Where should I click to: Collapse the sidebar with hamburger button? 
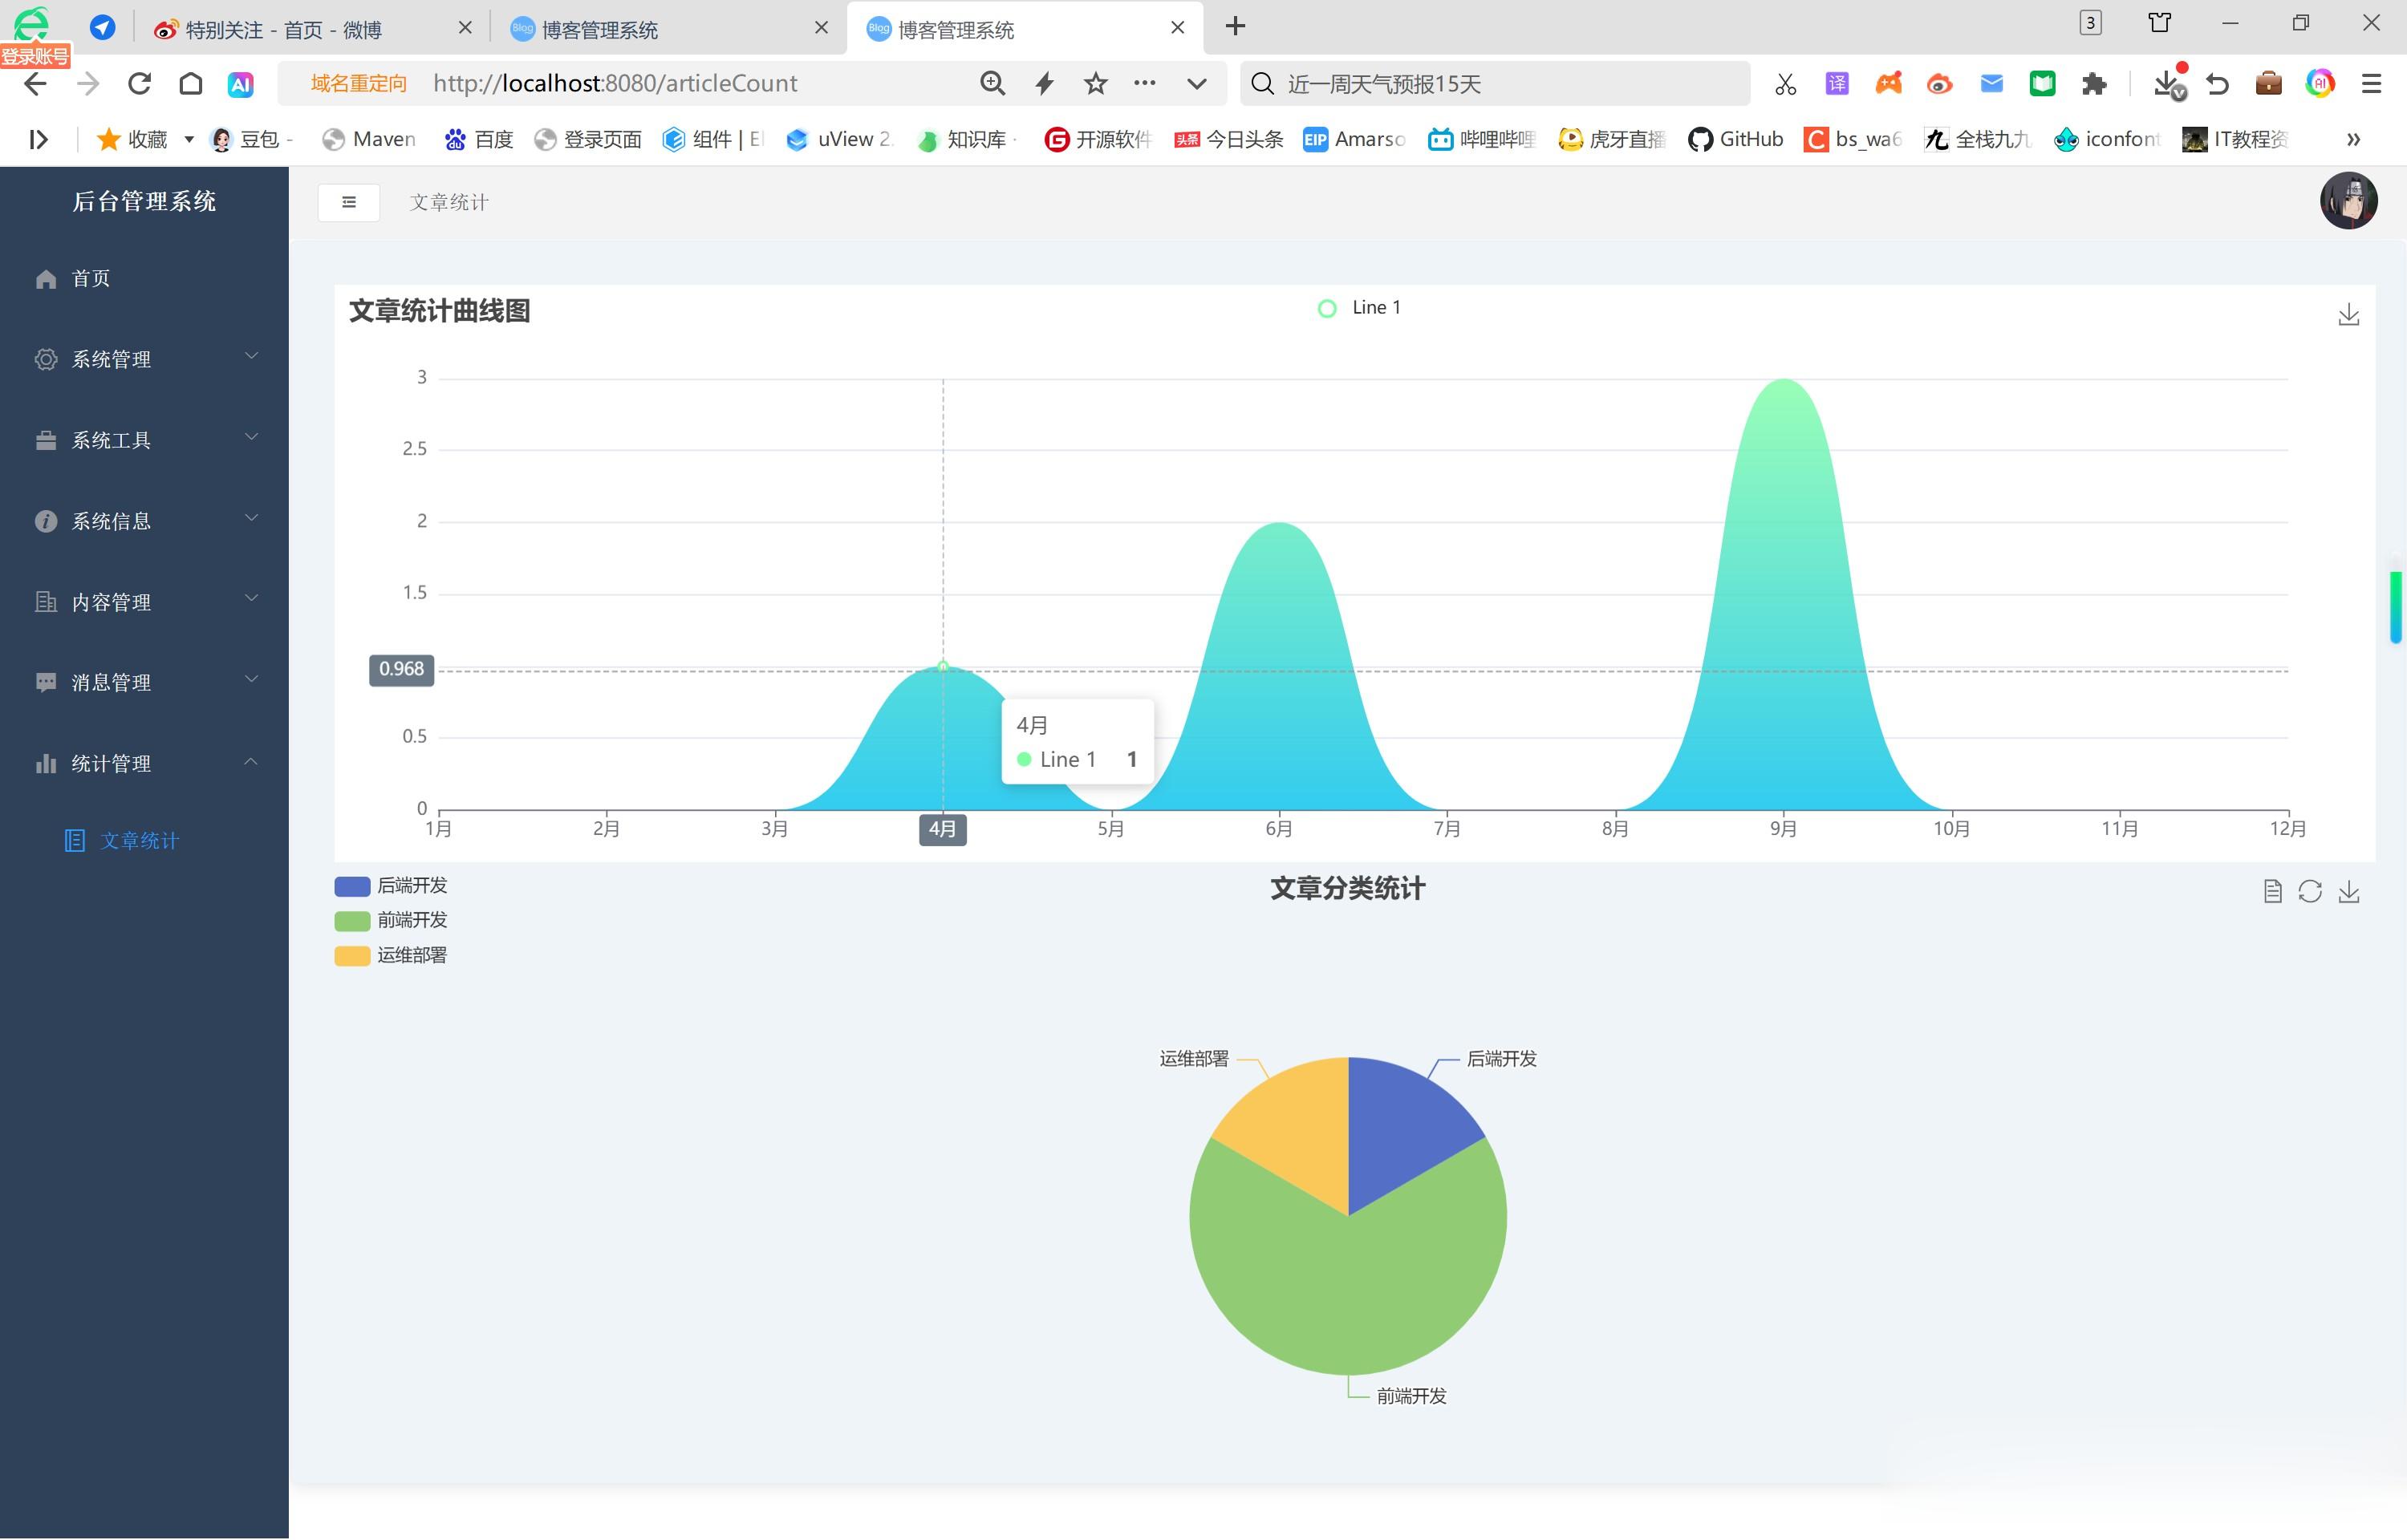pyautogui.click(x=348, y=202)
